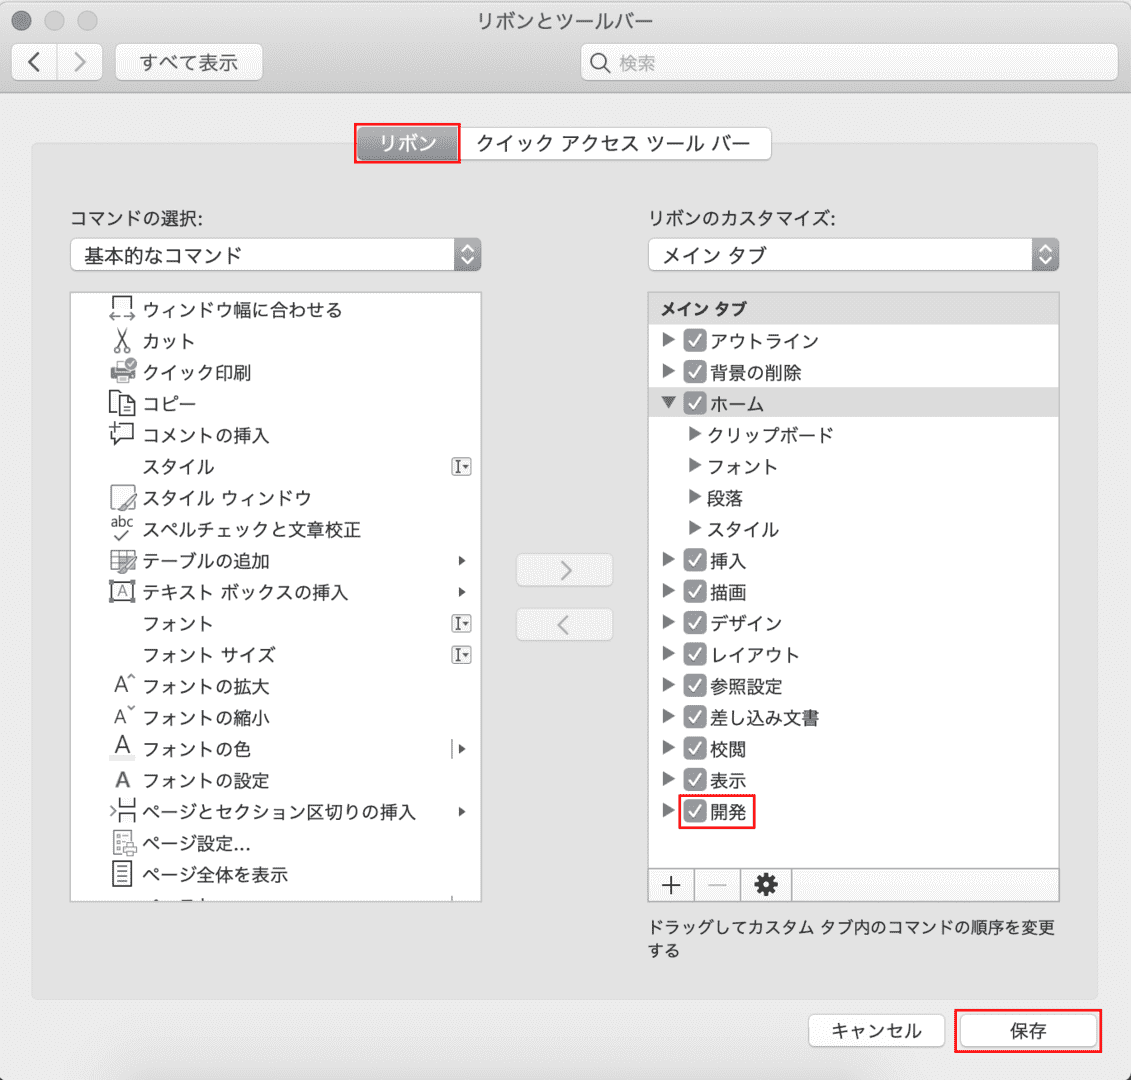Screen dimensions: 1131x1080
Task: Open the テーブルの追加 submenu arrow
Action: [x=462, y=561]
